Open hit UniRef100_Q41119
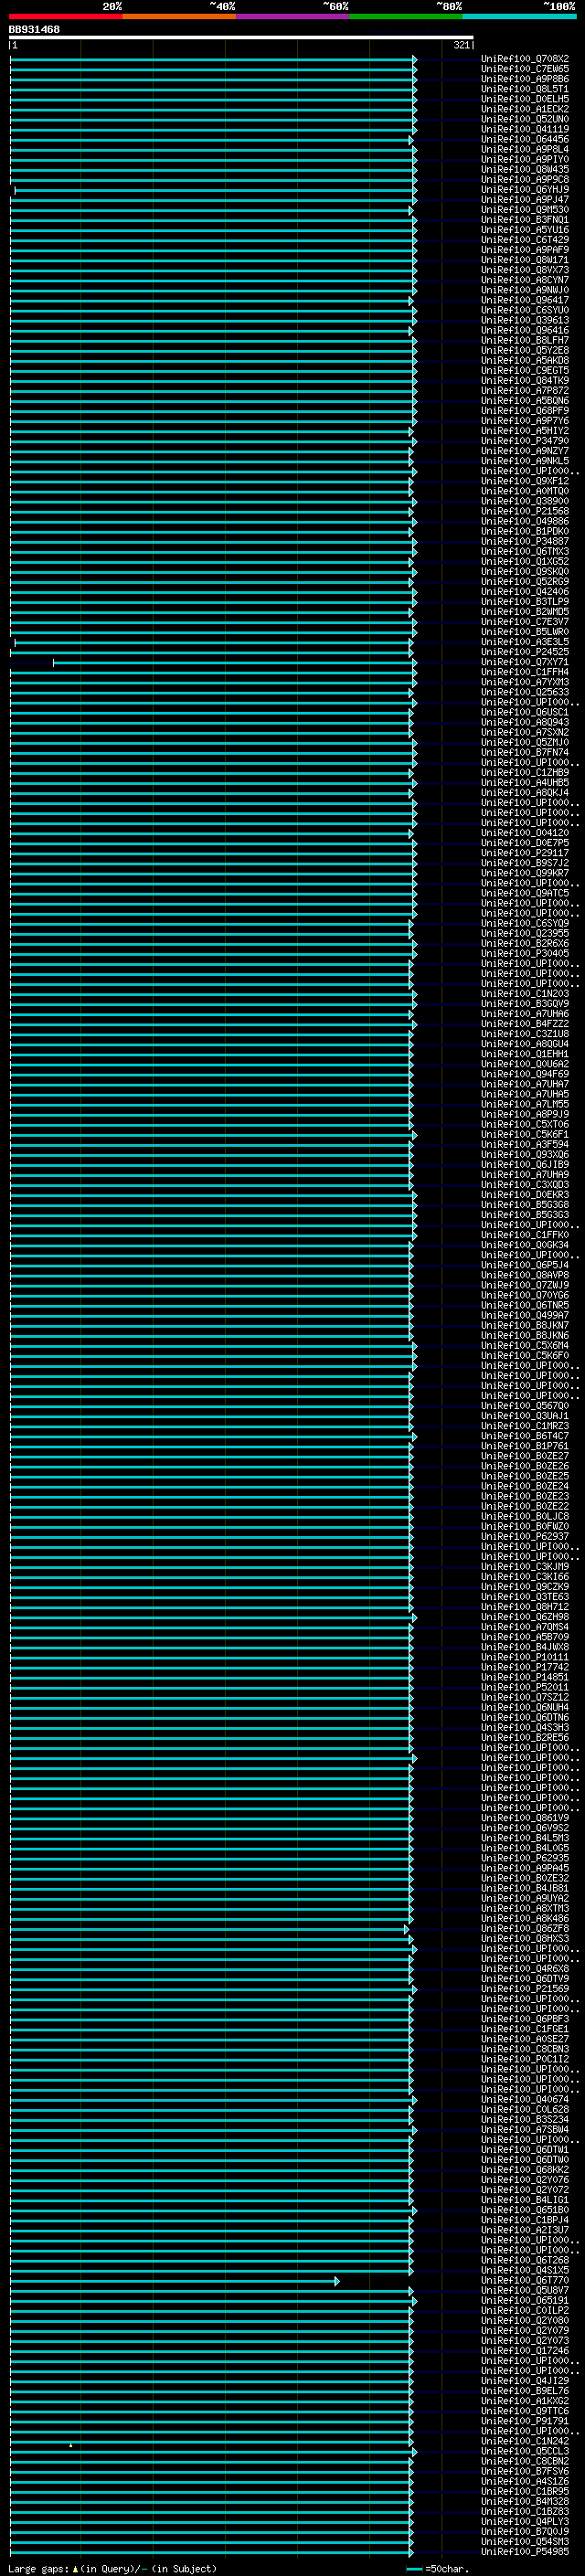The height and width of the screenshot is (2576, 585). [x=525, y=129]
